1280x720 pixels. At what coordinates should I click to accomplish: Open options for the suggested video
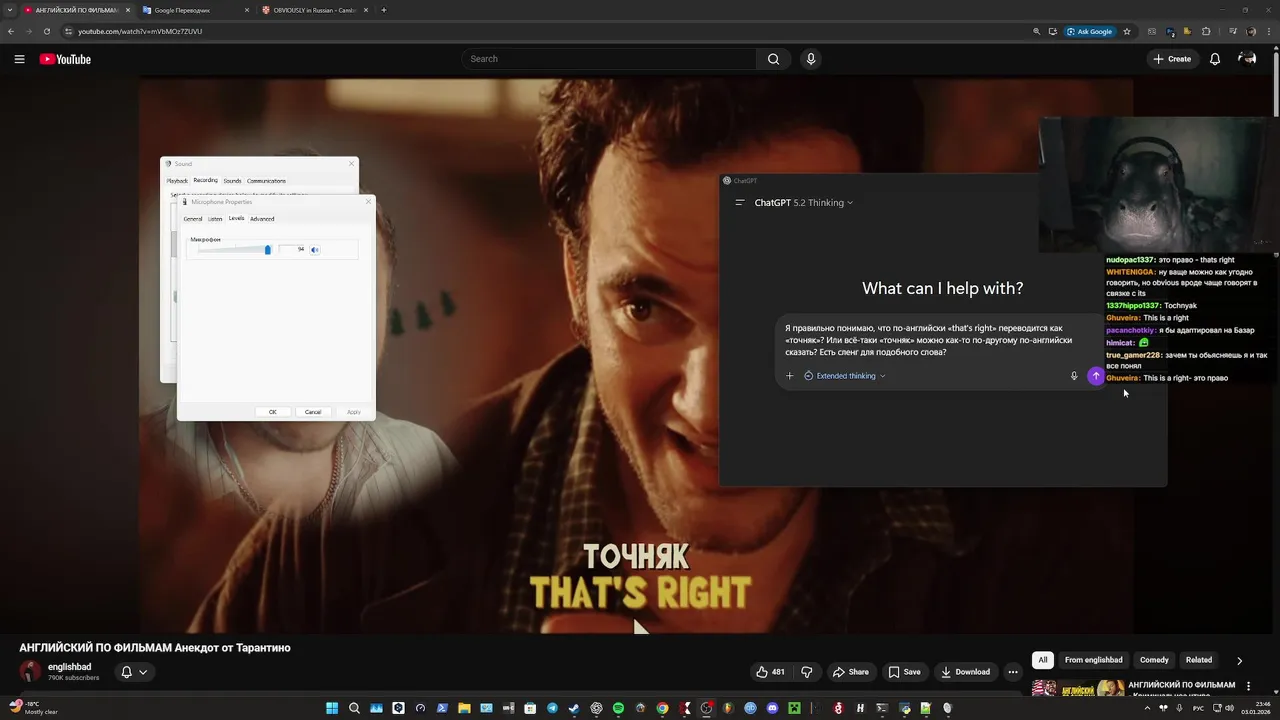pos(1248,686)
